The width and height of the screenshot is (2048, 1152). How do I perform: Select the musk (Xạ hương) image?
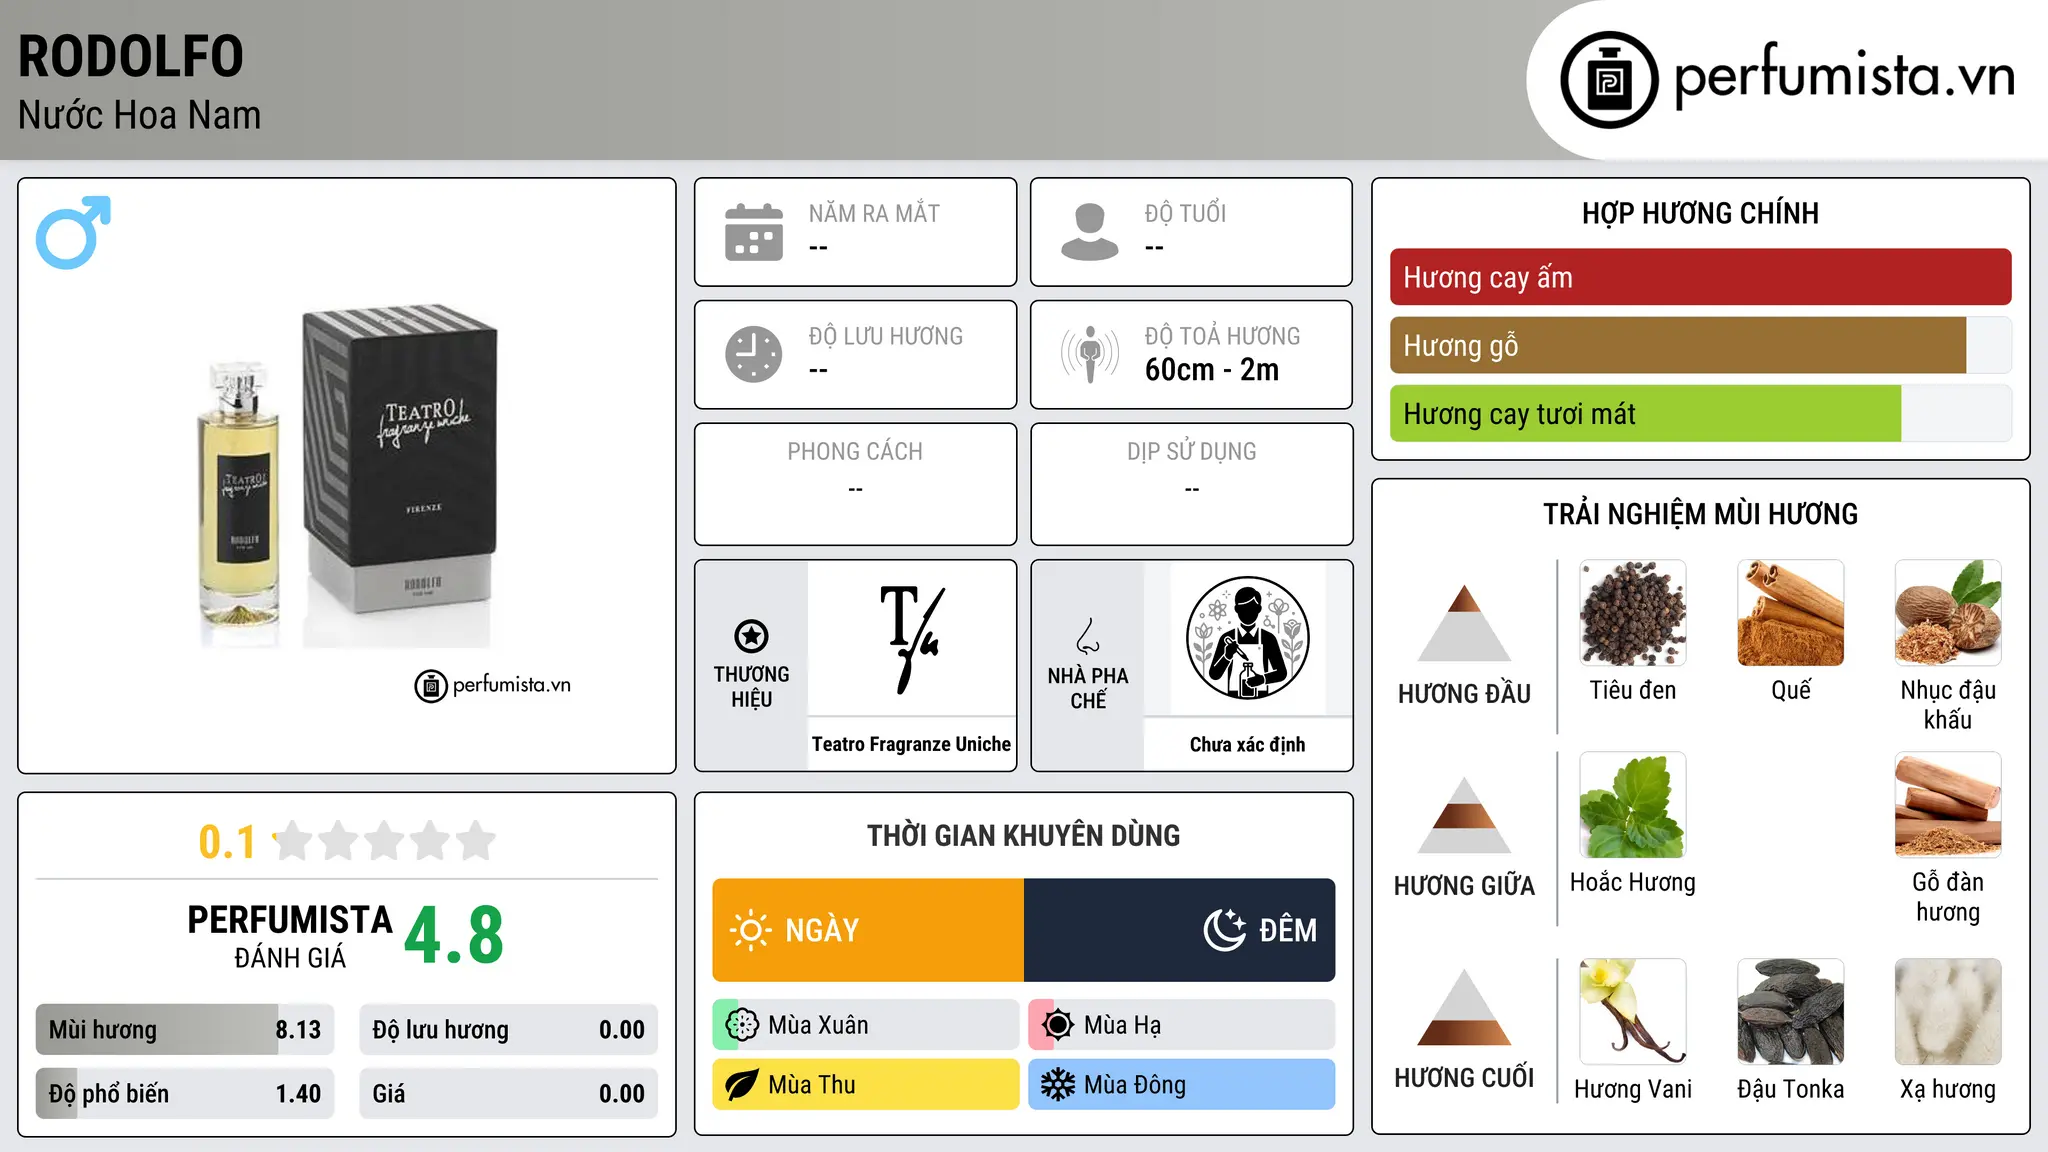pyautogui.click(x=1948, y=1012)
